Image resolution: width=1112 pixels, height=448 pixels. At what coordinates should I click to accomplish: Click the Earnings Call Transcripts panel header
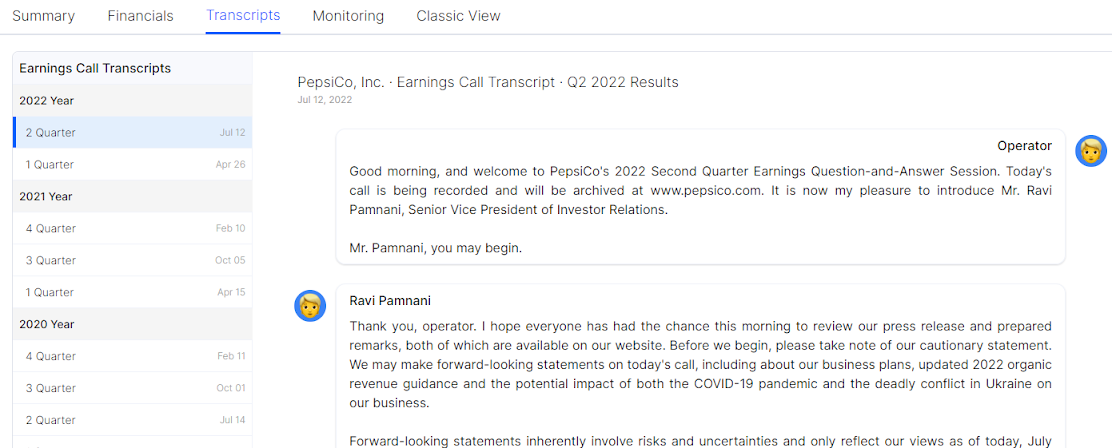(x=95, y=68)
